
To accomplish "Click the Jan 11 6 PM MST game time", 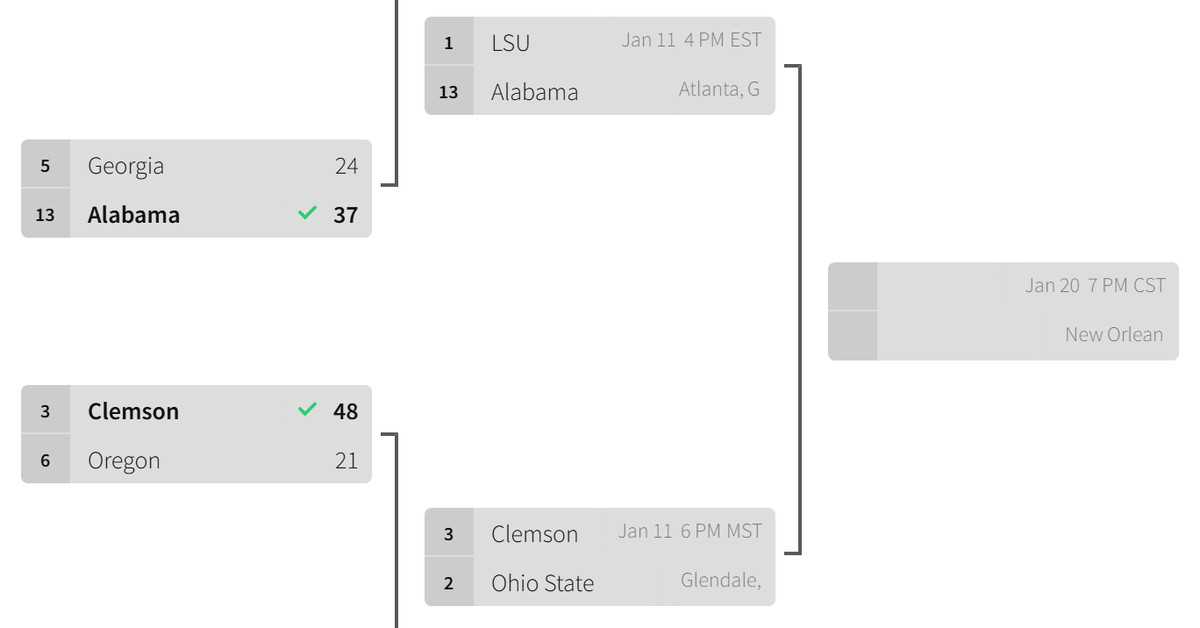I will click(x=689, y=531).
